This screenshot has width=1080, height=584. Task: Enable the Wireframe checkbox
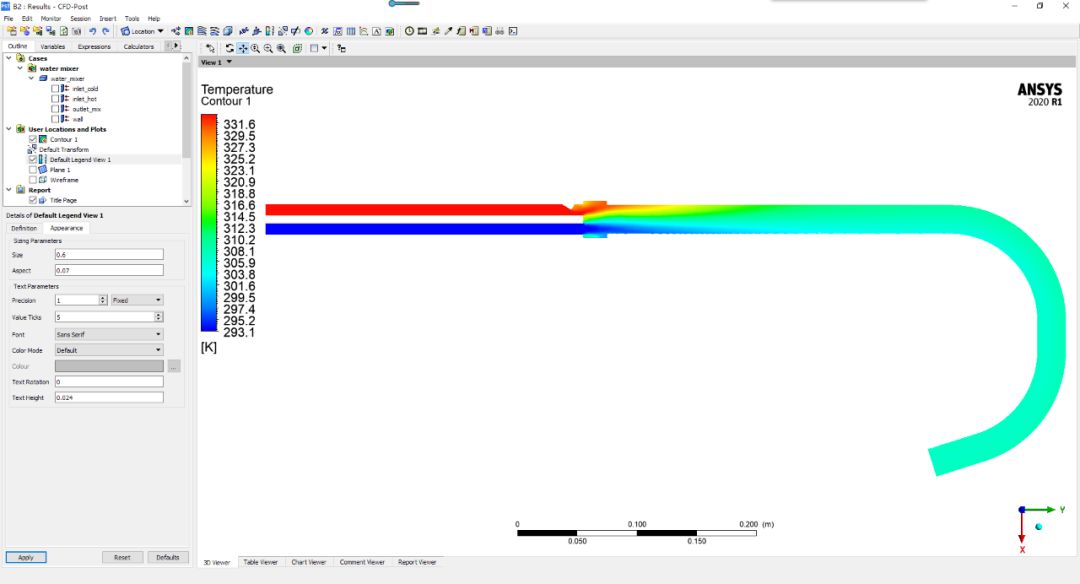(32, 180)
